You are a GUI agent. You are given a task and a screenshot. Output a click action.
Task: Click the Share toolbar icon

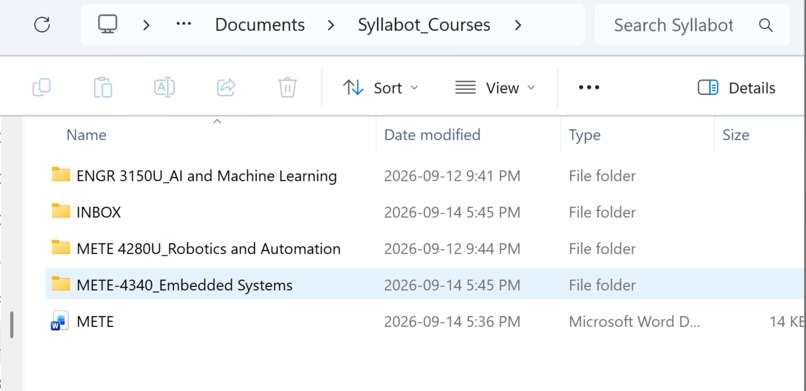(226, 87)
